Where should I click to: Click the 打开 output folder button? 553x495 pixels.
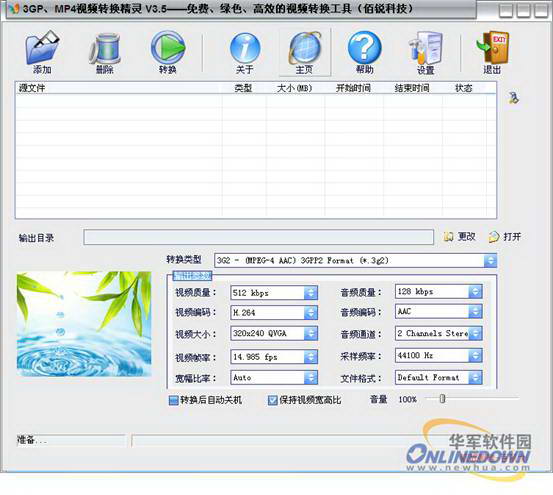point(505,237)
